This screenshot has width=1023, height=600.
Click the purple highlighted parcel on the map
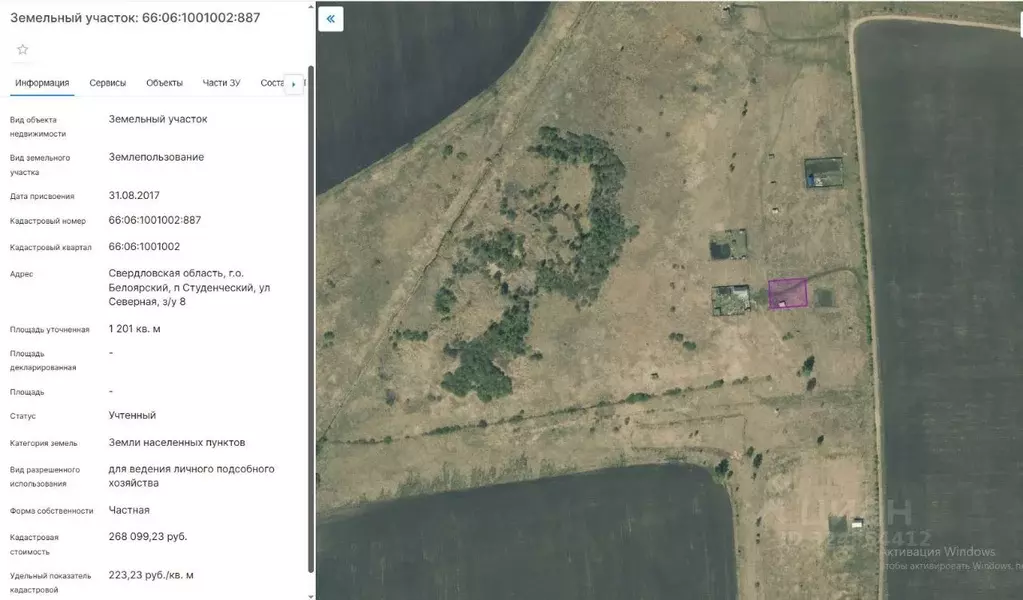tap(787, 293)
